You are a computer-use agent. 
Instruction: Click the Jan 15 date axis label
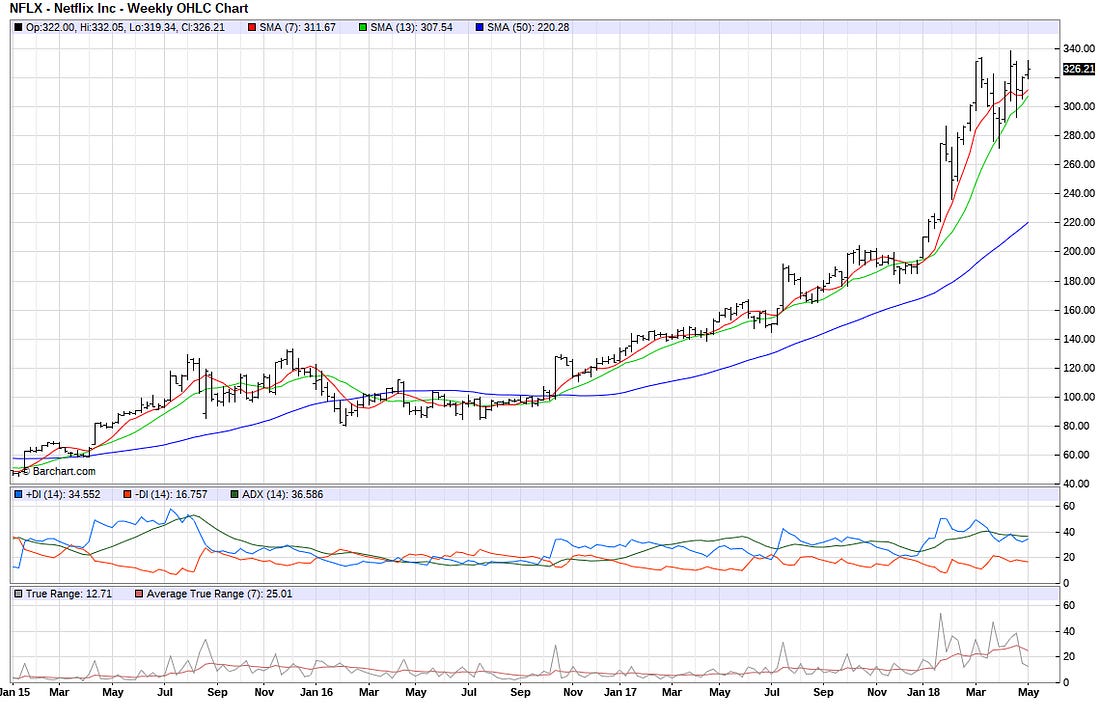coord(15,693)
